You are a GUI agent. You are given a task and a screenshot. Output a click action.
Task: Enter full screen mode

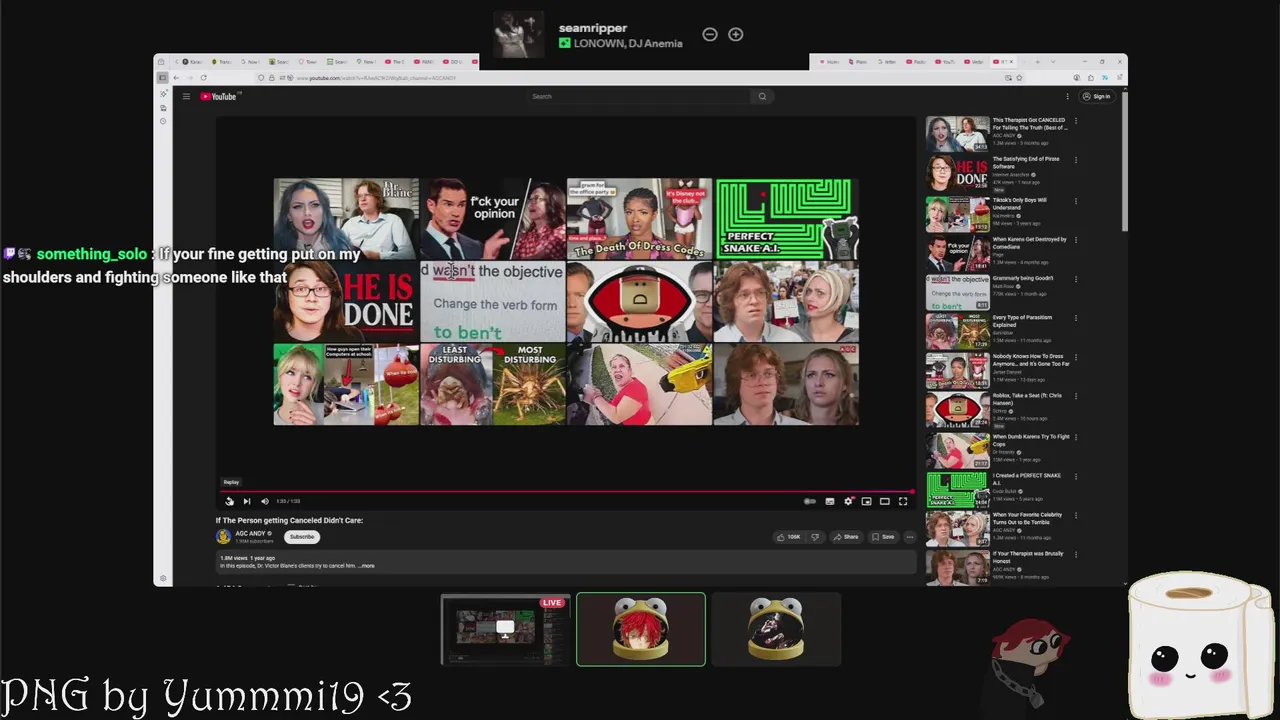[x=903, y=501]
